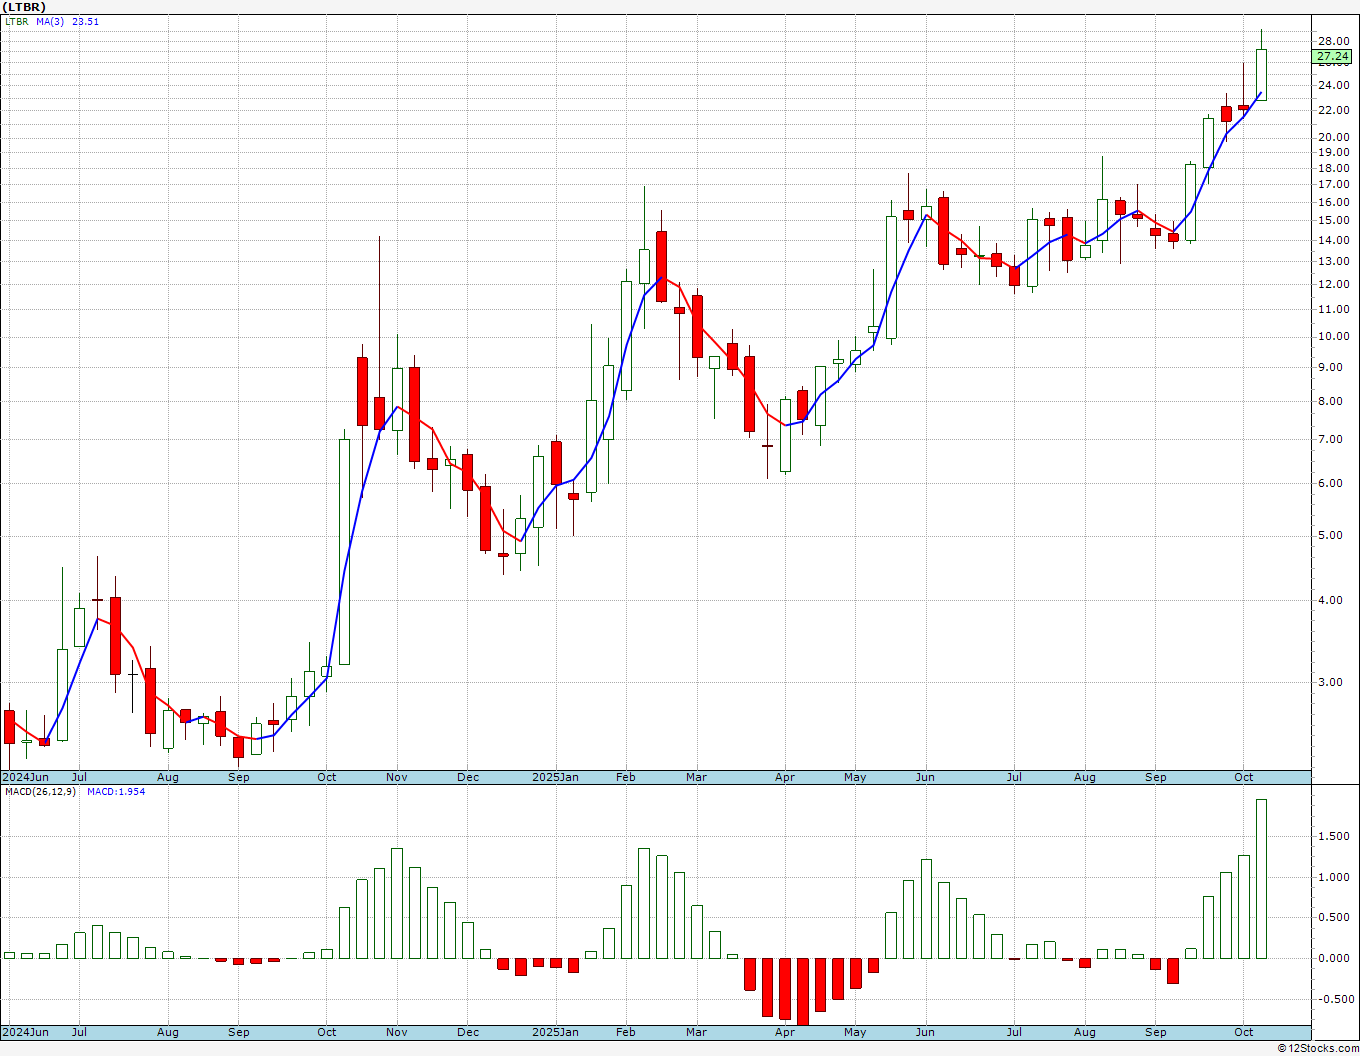Click the 1.500 MACD axis label
This screenshot has height=1056, width=1360.
(1336, 837)
